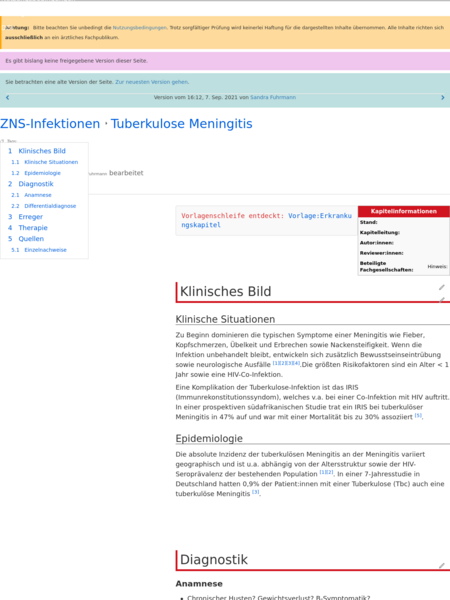Click the 'Vorlagenschleife entdeckt:' error text

pos(233,216)
